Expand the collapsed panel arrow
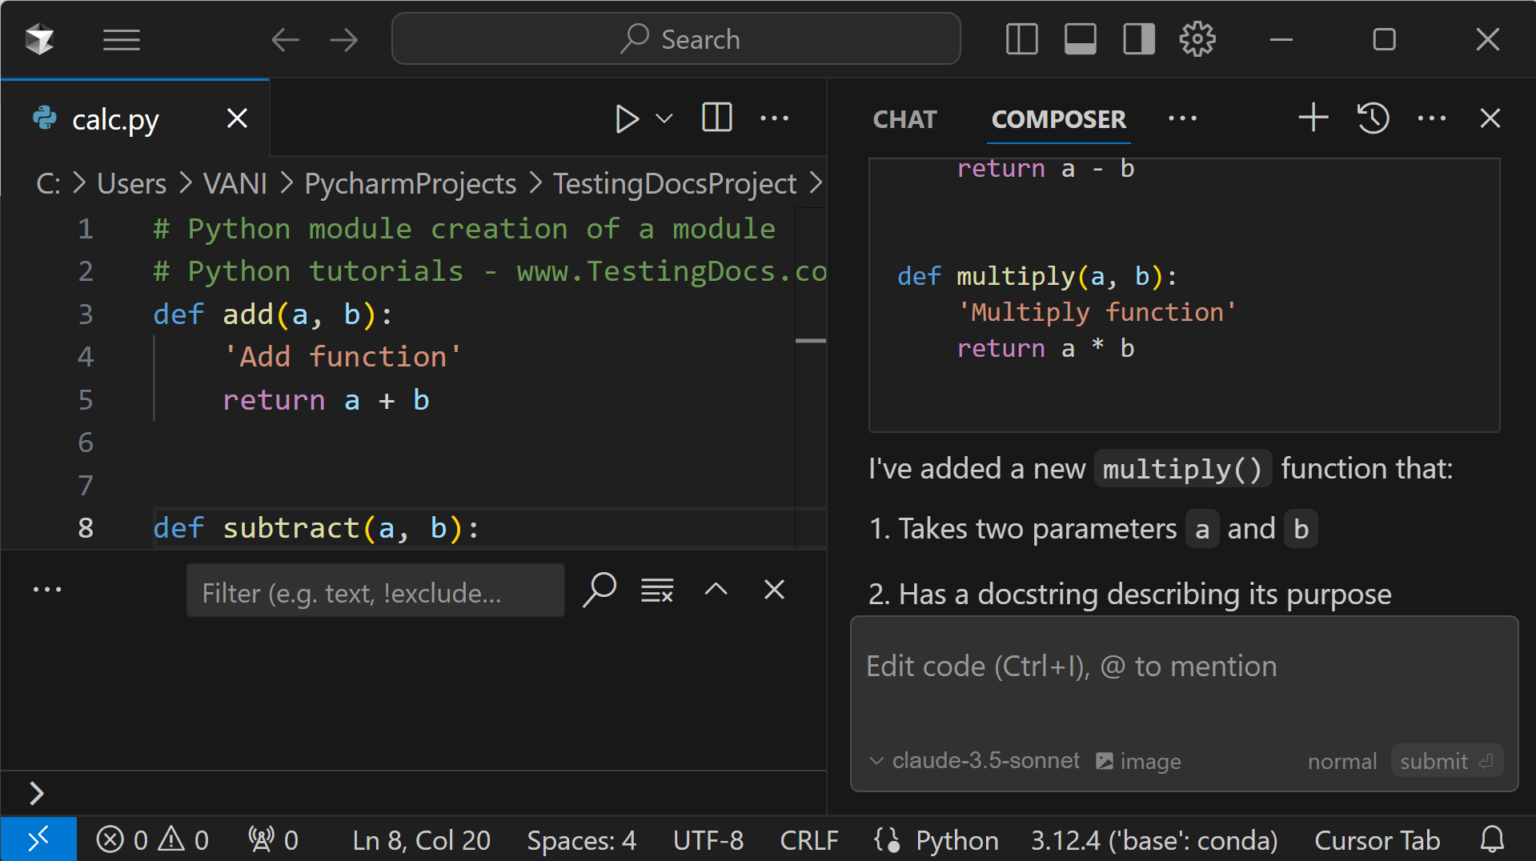The image size is (1536, 861). (x=36, y=792)
